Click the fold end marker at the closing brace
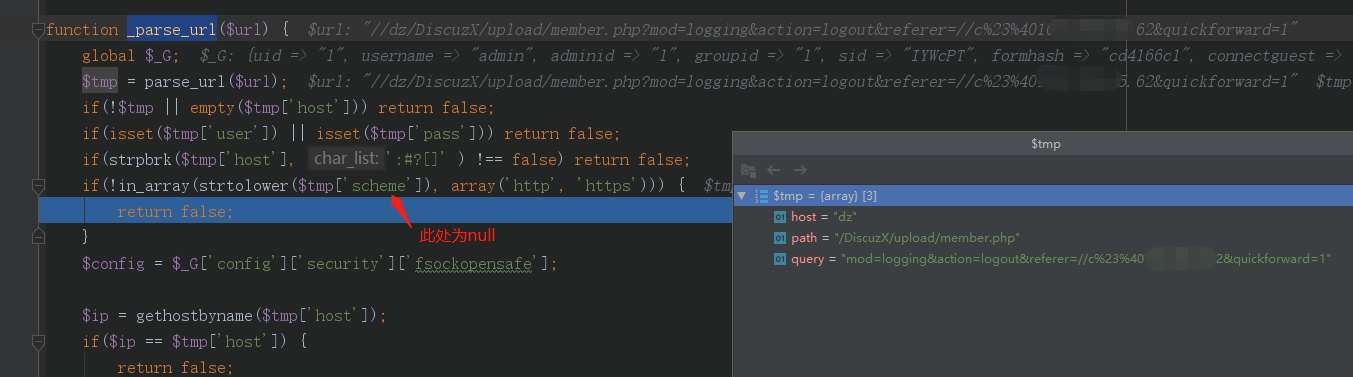 click(38, 238)
